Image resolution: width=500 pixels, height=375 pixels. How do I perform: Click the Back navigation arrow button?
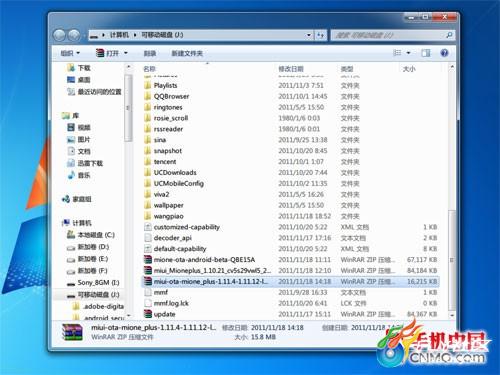click(x=59, y=35)
